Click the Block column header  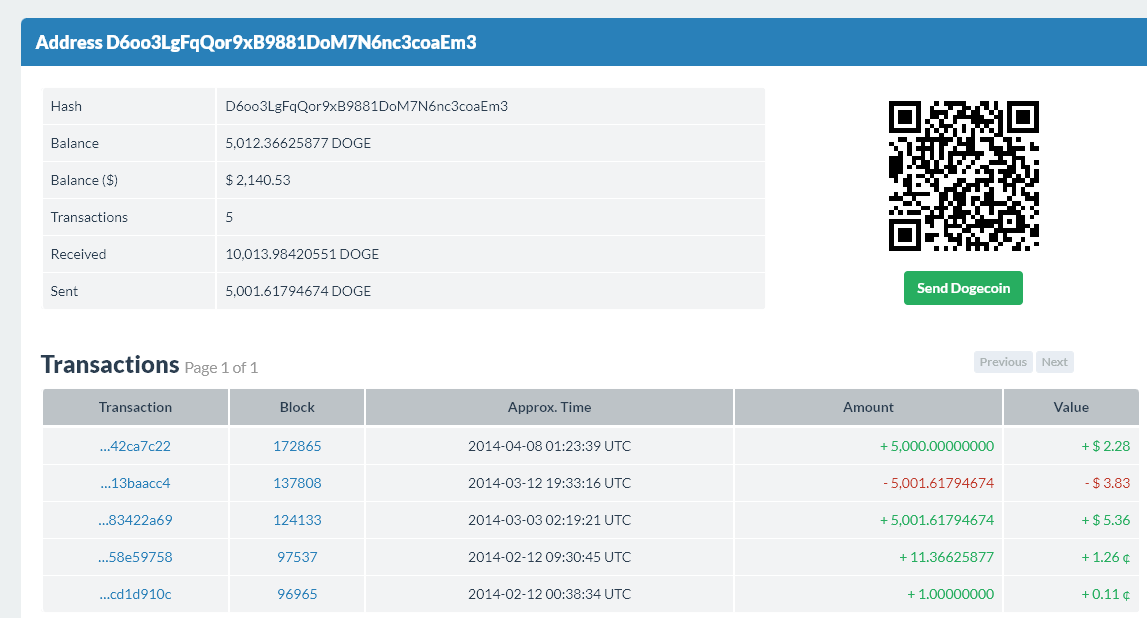(297, 407)
